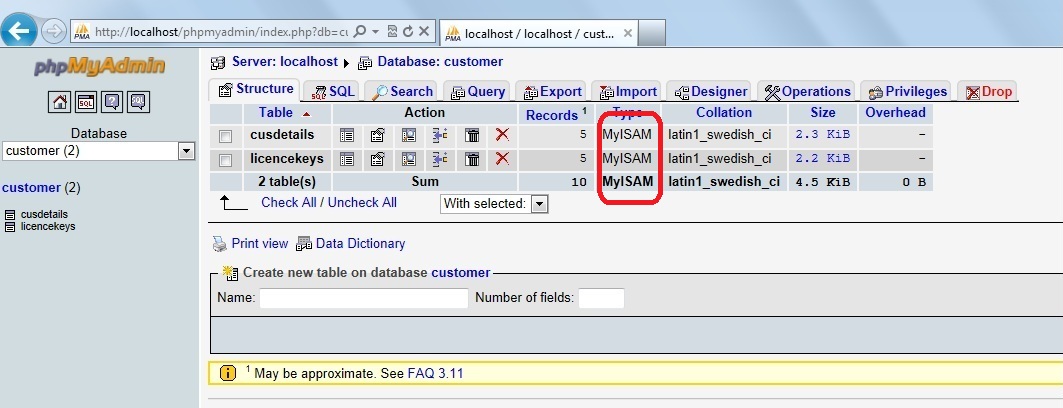Open the Operations tab
The height and width of the screenshot is (408, 1063).
click(807, 91)
